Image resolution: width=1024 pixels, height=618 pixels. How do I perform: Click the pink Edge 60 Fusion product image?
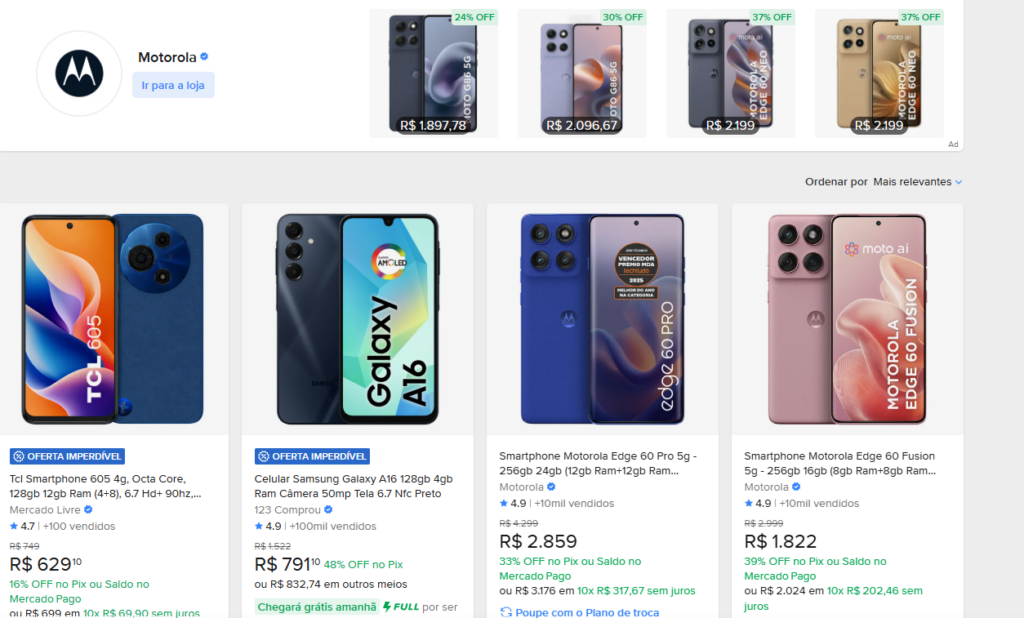point(847,319)
